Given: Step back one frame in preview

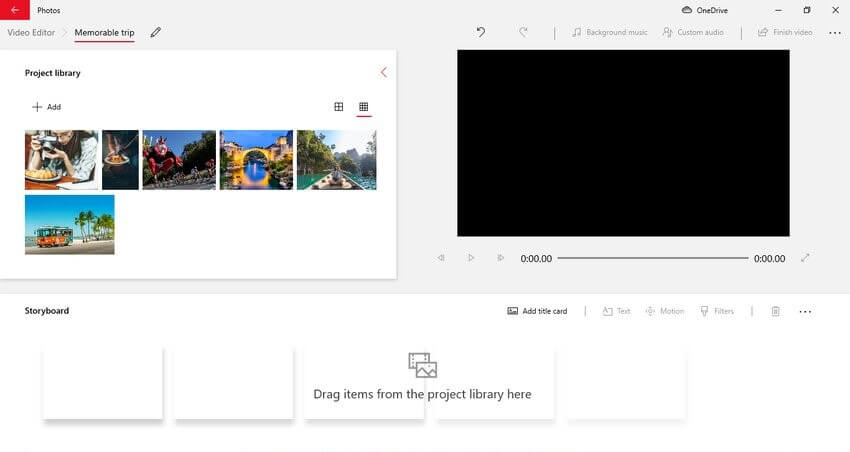Looking at the screenshot, I should tap(441, 258).
